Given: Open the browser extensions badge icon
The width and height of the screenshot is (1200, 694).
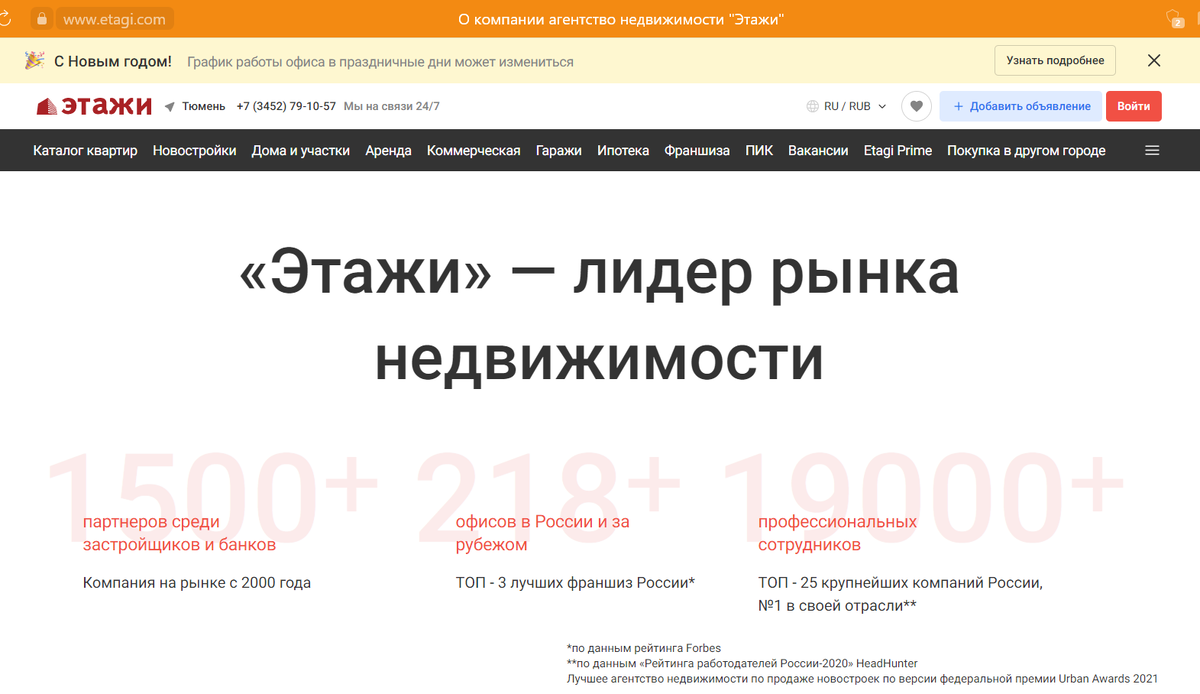Looking at the screenshot, I should pyautogui.click(x=1176, y=19).
